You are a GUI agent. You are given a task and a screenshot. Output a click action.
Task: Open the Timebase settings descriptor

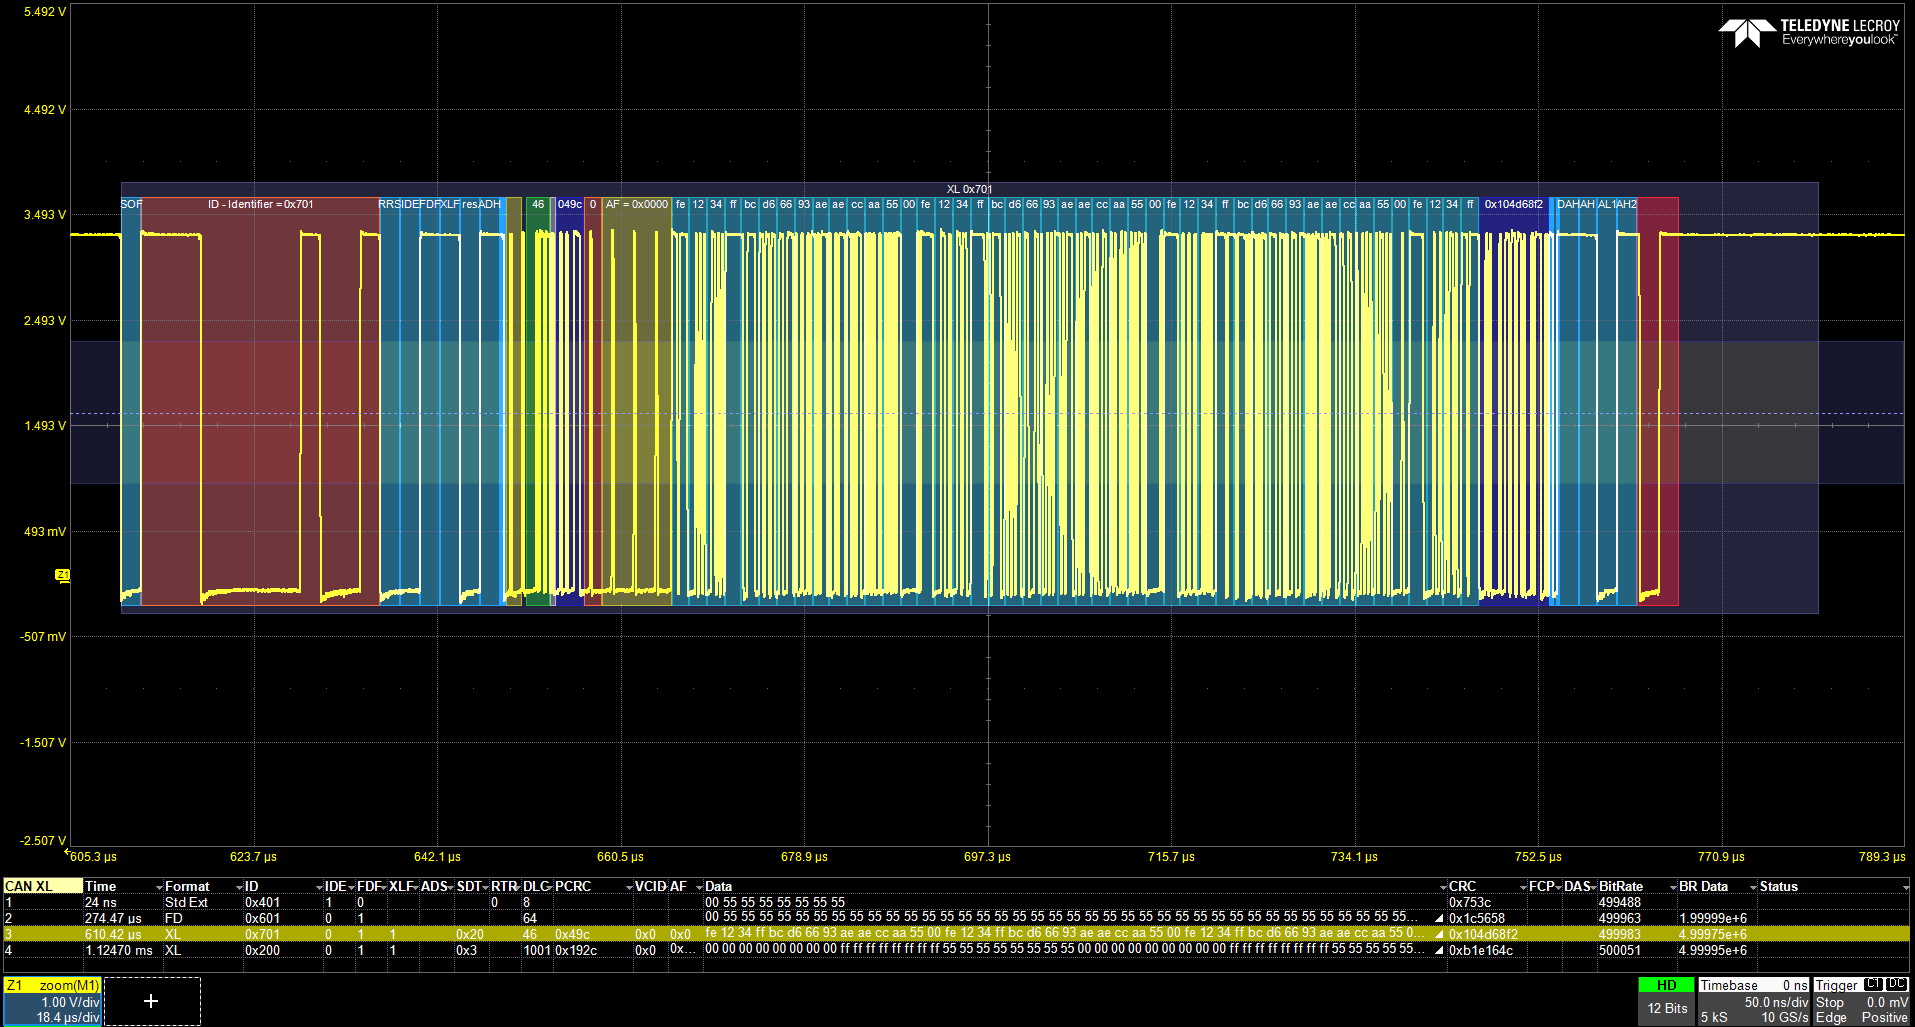pos(1754,1001)
